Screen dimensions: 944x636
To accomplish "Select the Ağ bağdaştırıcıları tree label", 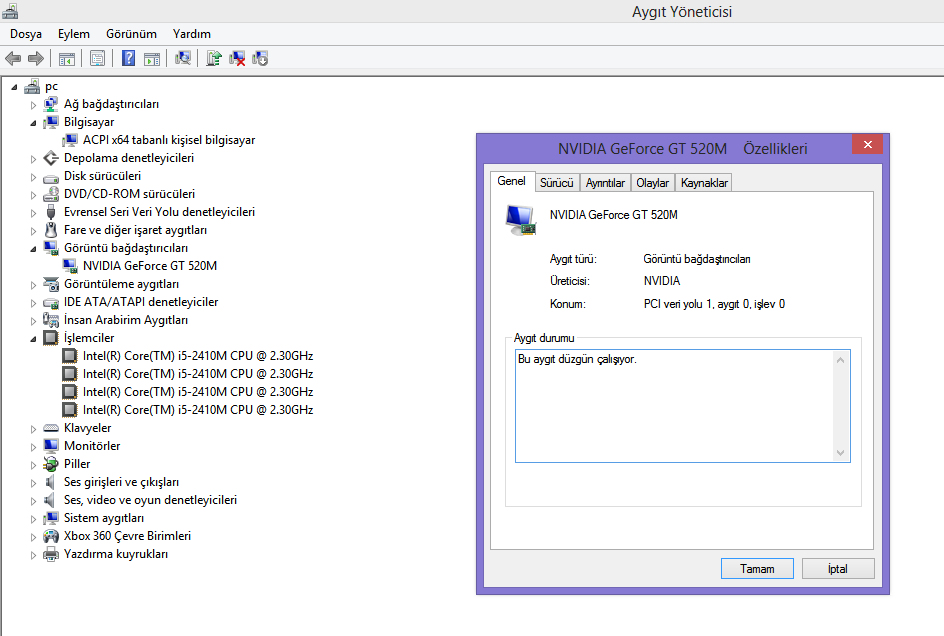I will 111,104.
